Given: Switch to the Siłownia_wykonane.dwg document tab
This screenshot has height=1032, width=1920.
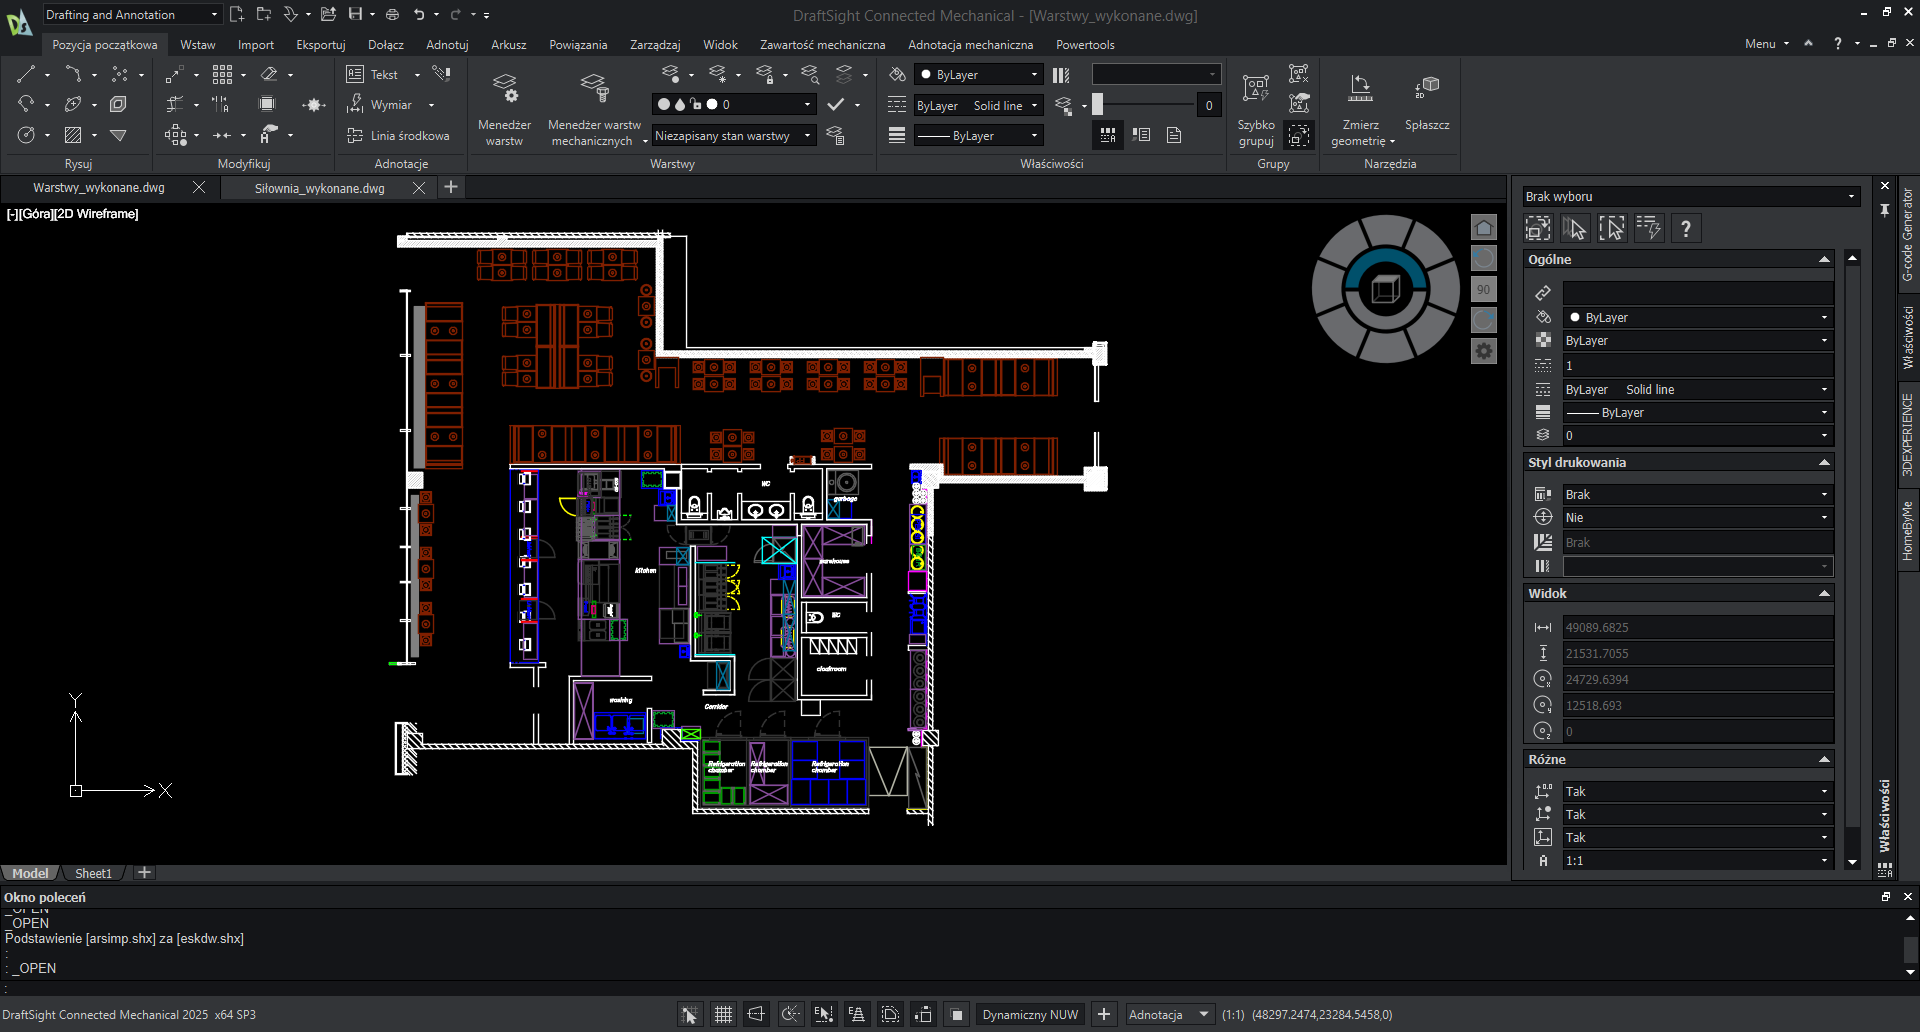Looking at the screenshot, I should 319,188.
